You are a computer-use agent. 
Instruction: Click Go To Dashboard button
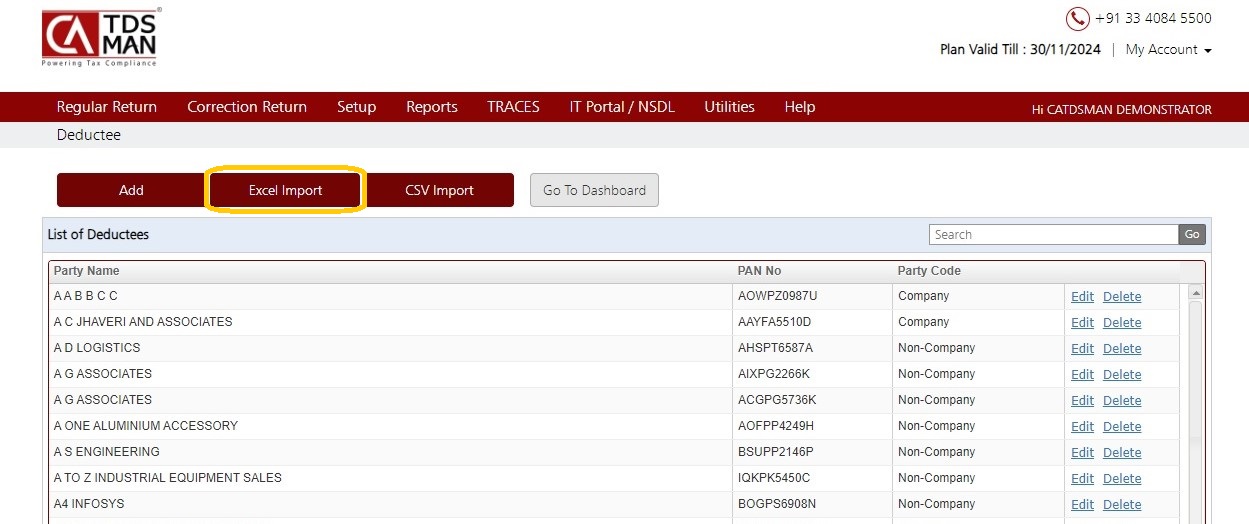[594, 190]
